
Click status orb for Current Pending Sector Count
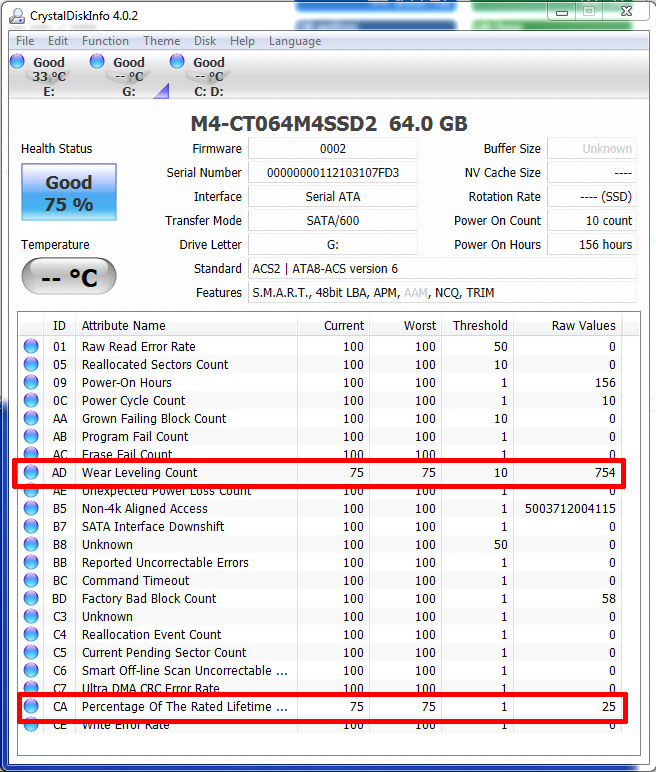click(x=31, y=652)
